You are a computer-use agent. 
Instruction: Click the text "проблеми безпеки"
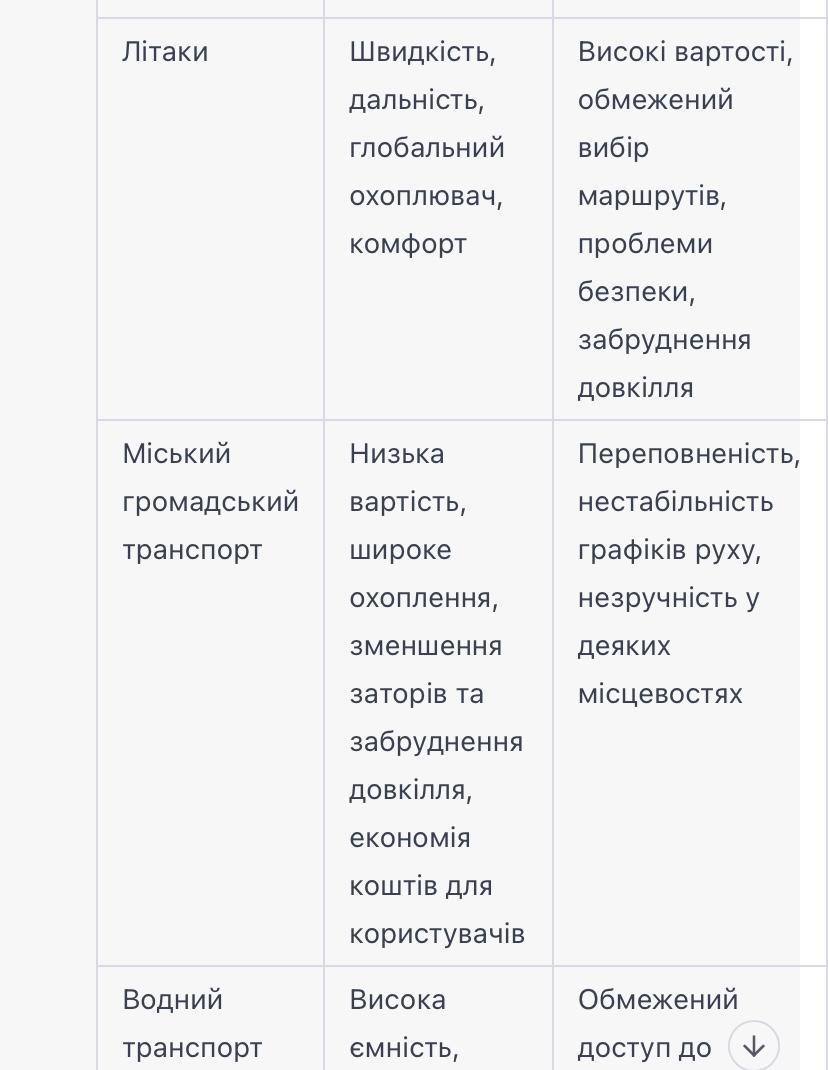coord(644,268)
